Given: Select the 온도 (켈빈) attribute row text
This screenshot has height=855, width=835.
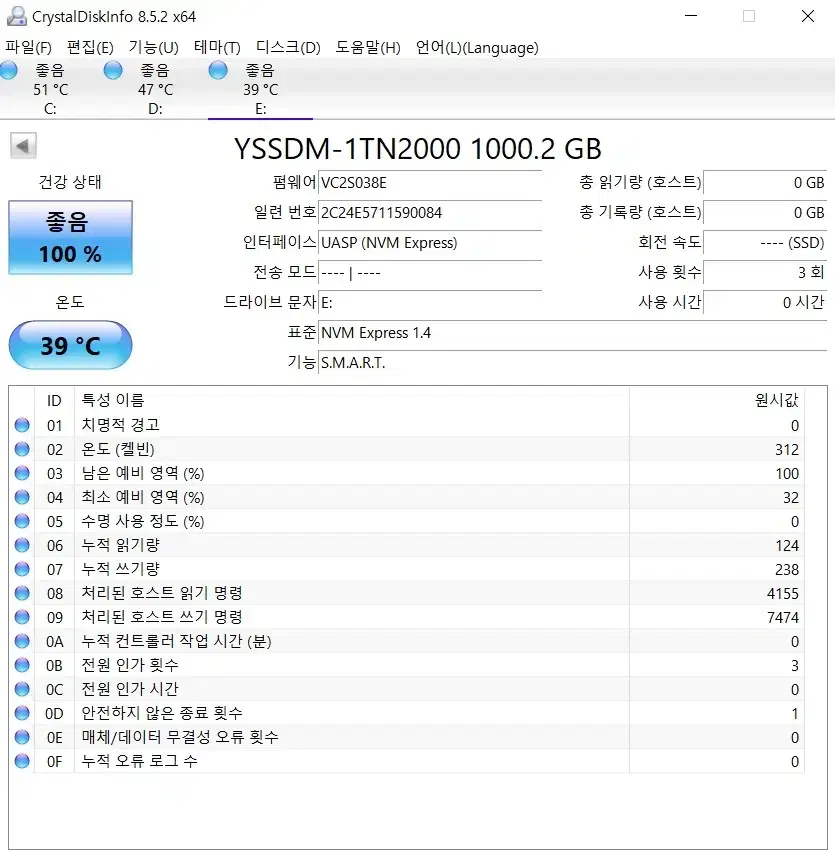Looking at the screenshot, I should [x=118, y=449].
